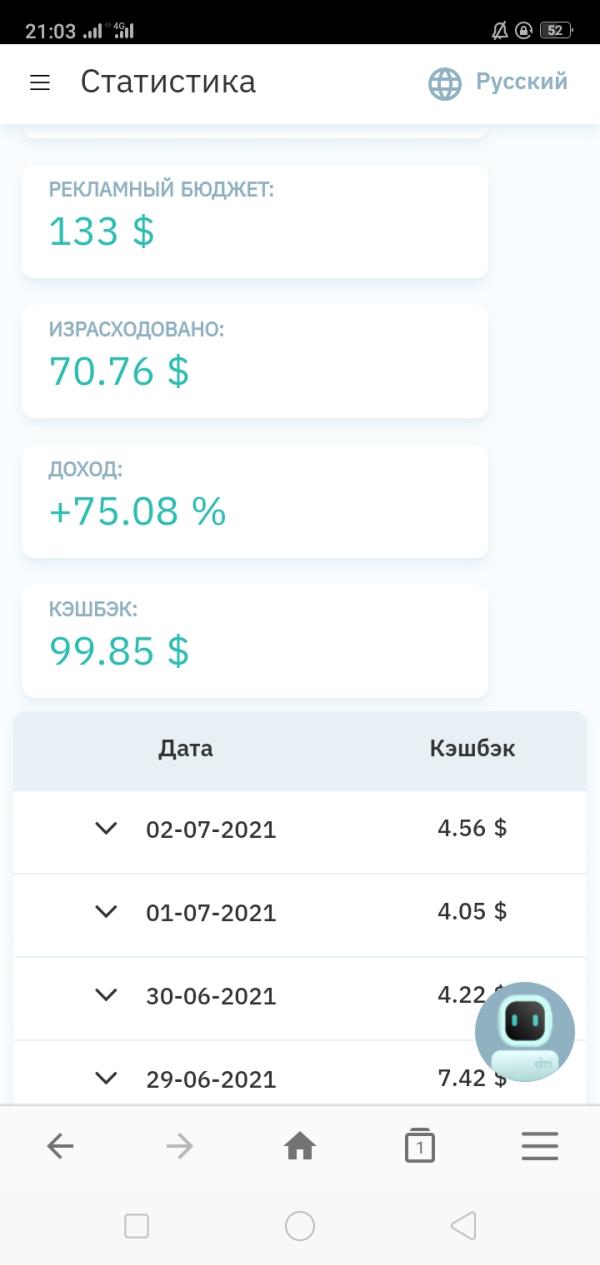Image resolution: width=600 pixels, height=1265 pixels.
Task: Select the Дата column header
Action: point(186,749)
